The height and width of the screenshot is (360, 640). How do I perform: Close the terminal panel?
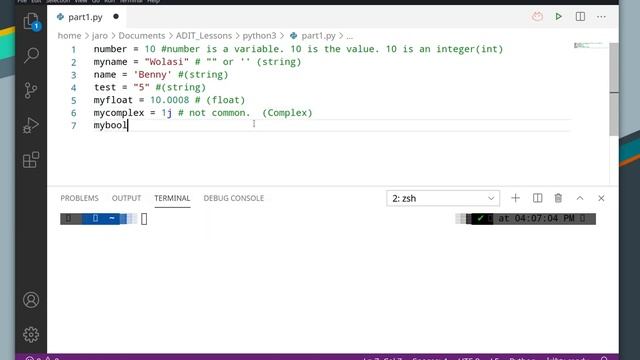click(x=601, y=198)
